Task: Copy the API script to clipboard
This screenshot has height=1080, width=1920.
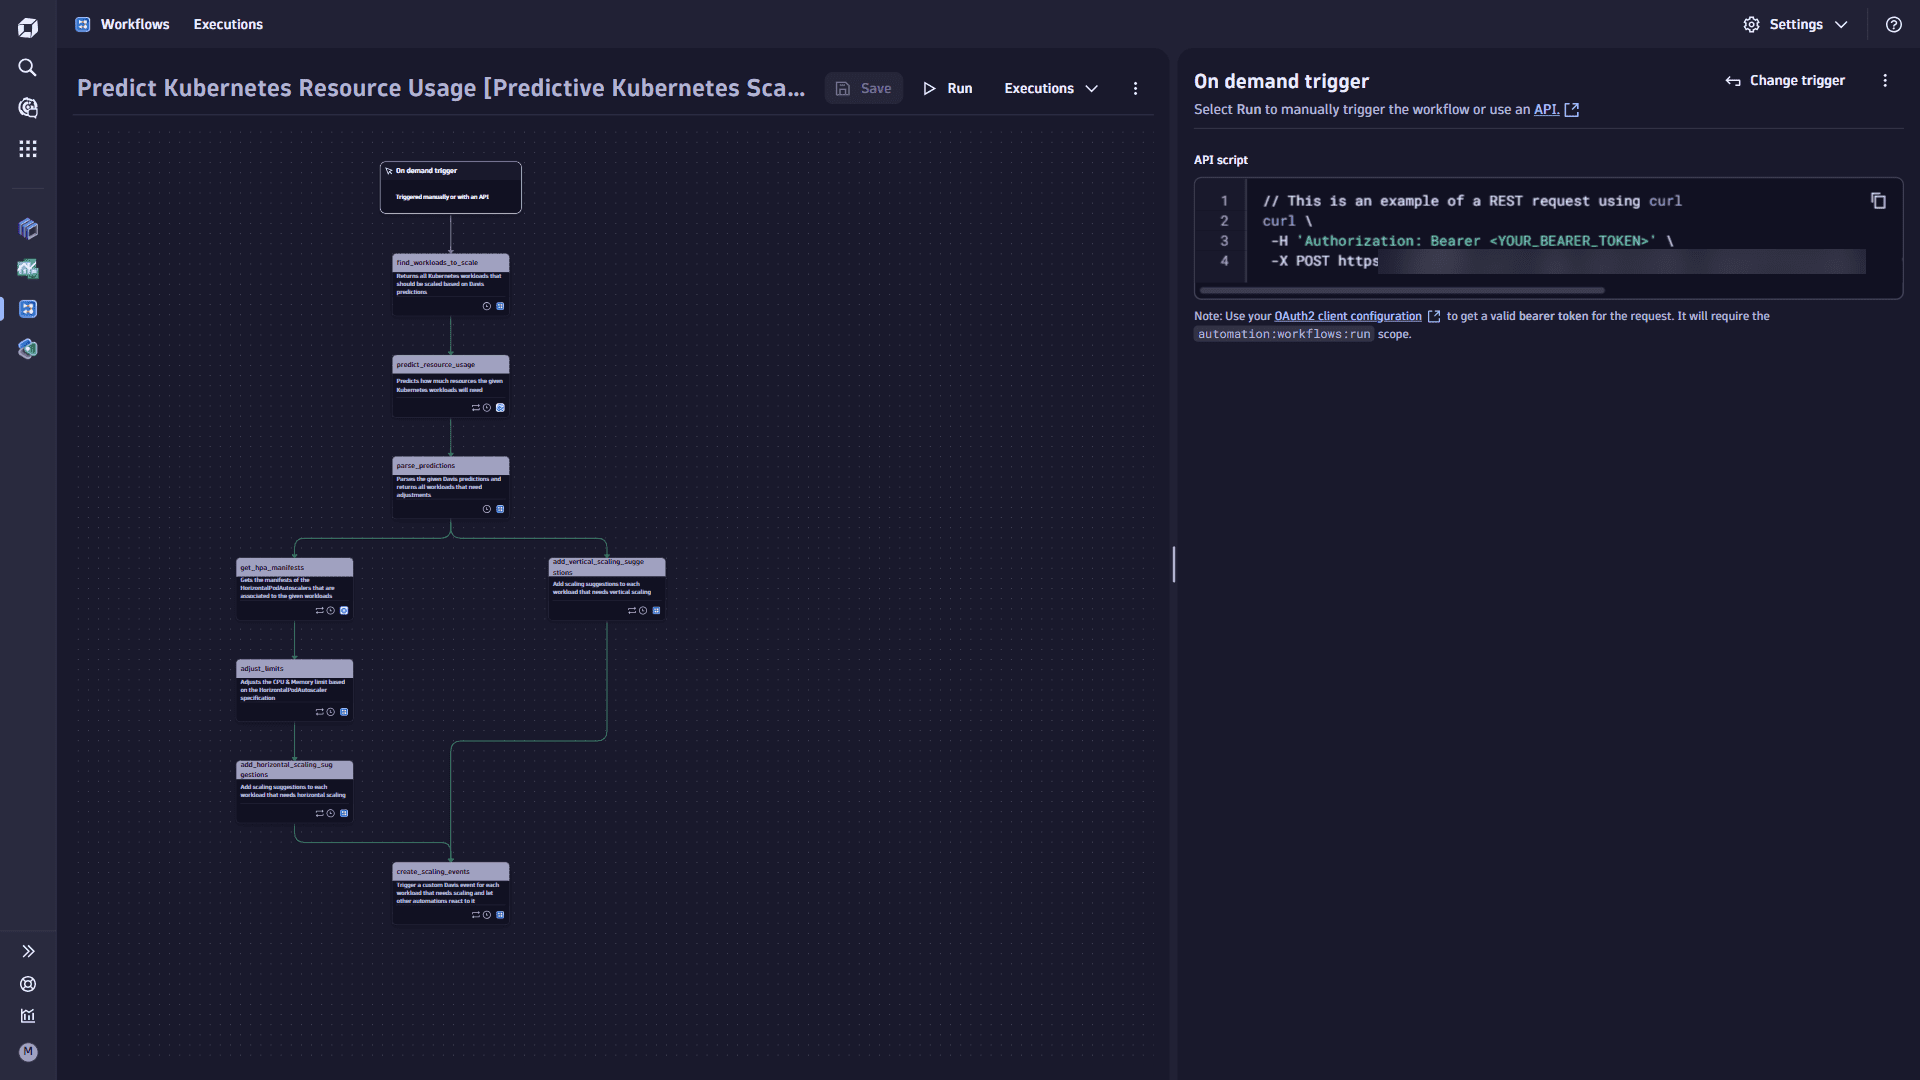Action: tap(1878, 201)
